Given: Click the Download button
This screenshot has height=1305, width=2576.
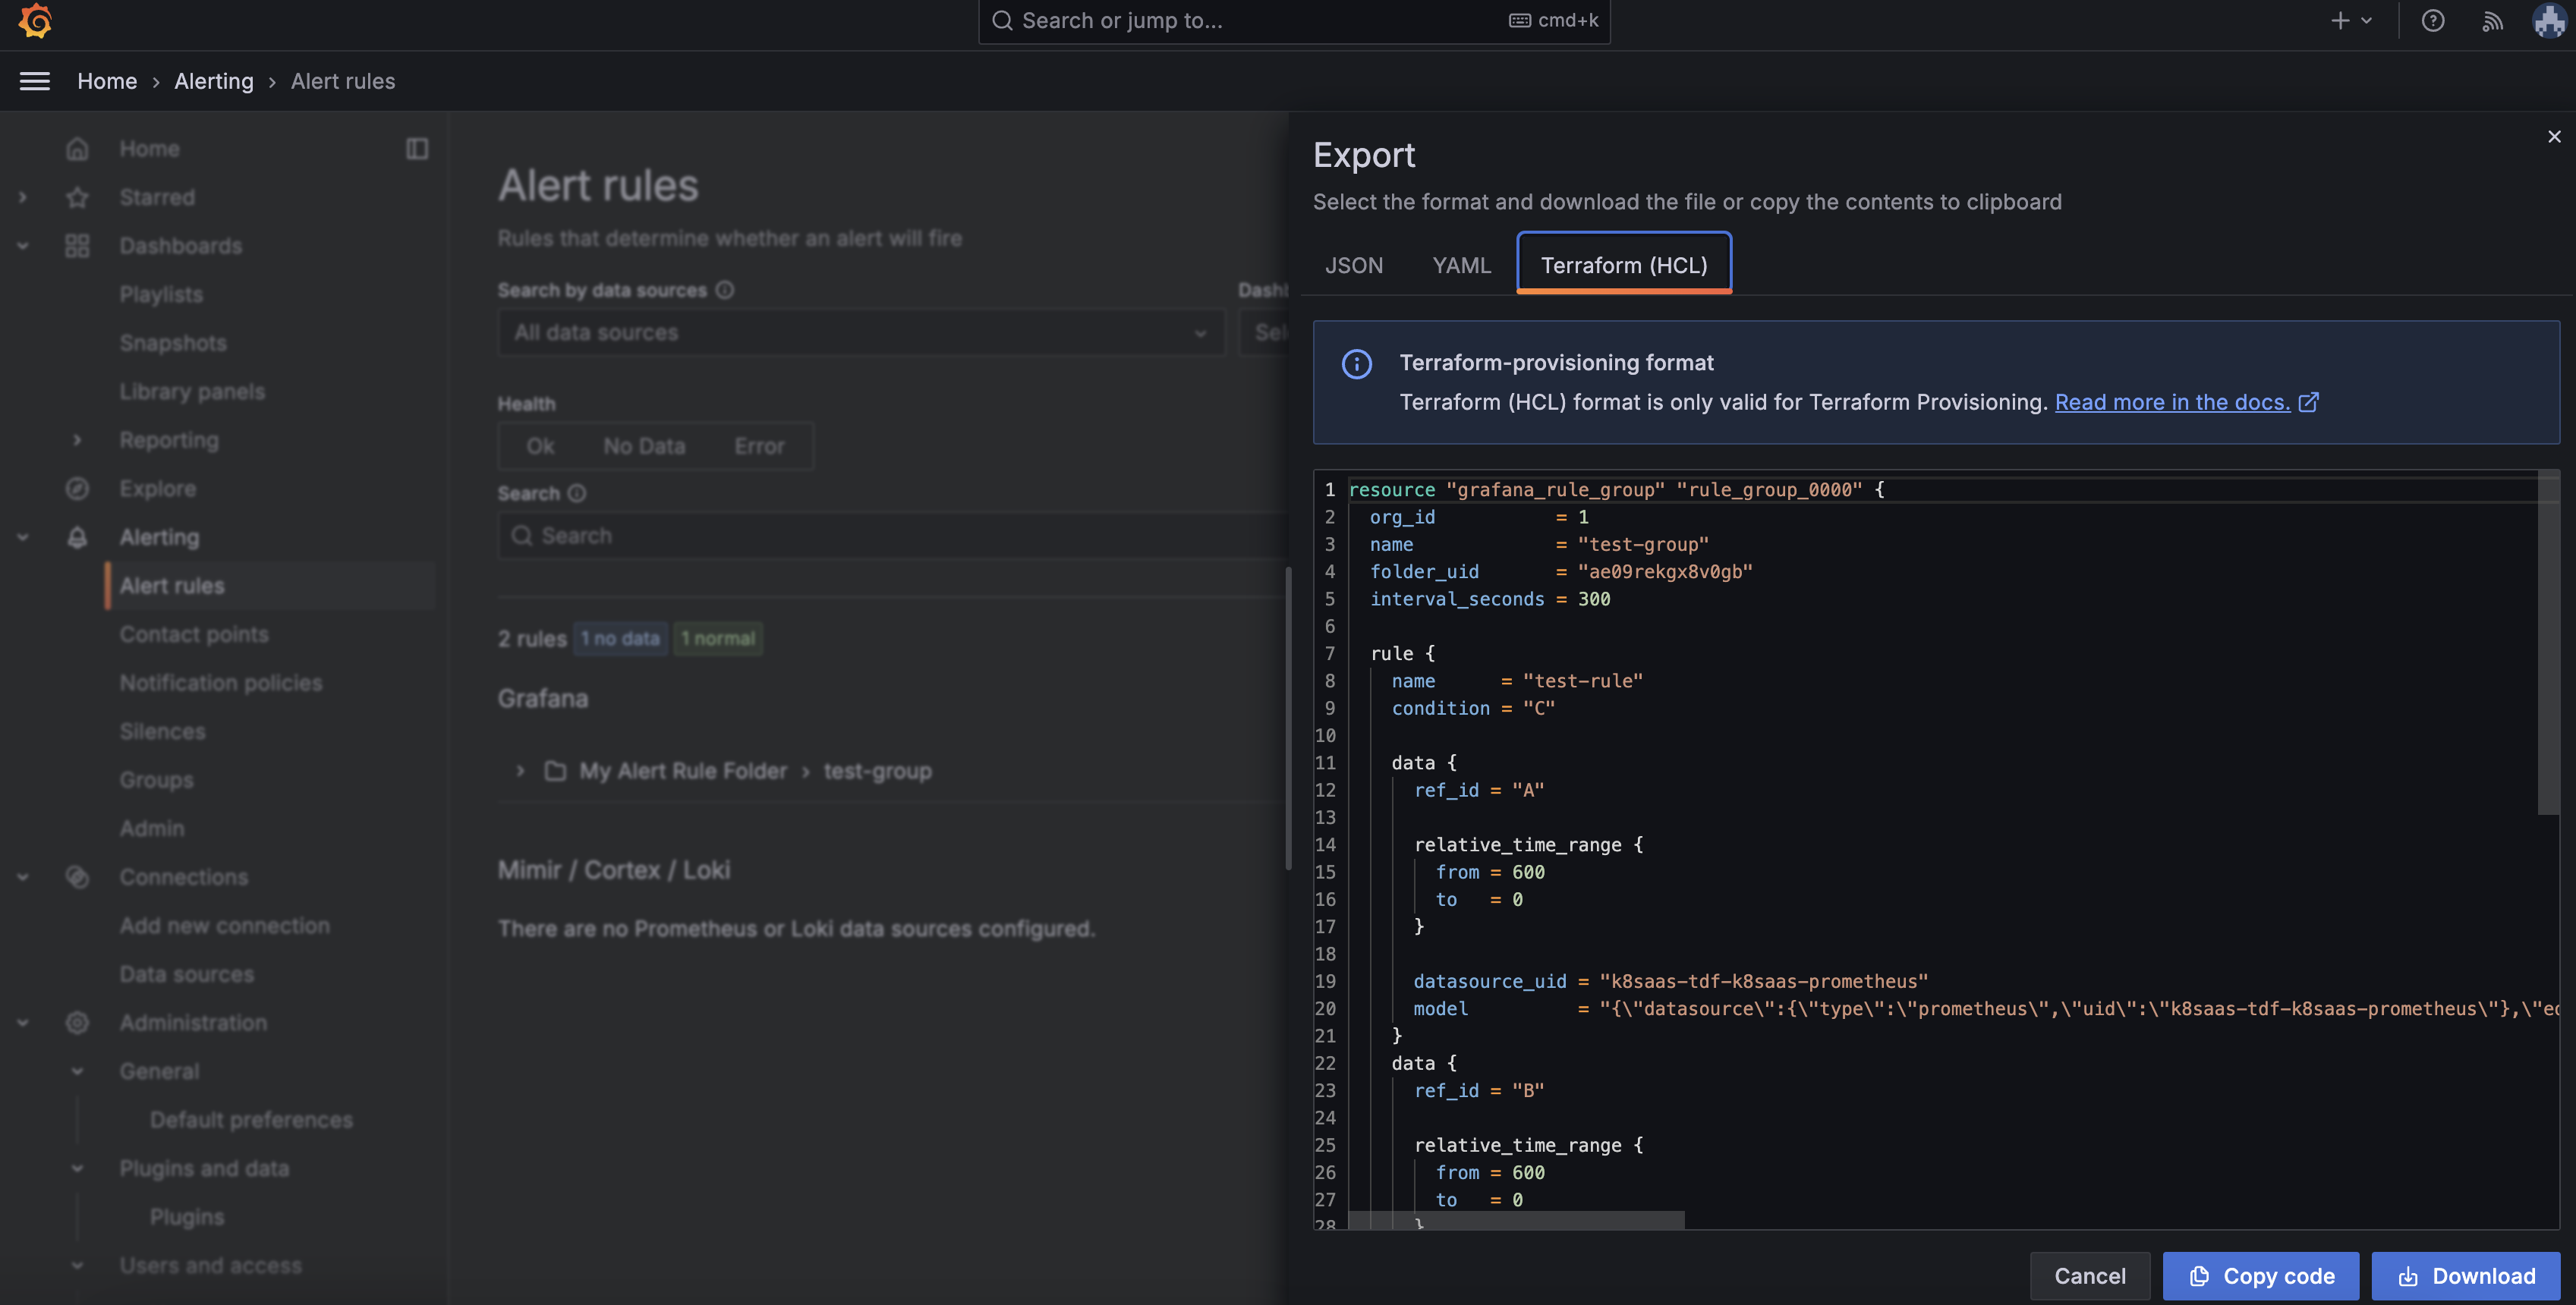Looking at the screenshot, I should [x=2465, y=1275].
